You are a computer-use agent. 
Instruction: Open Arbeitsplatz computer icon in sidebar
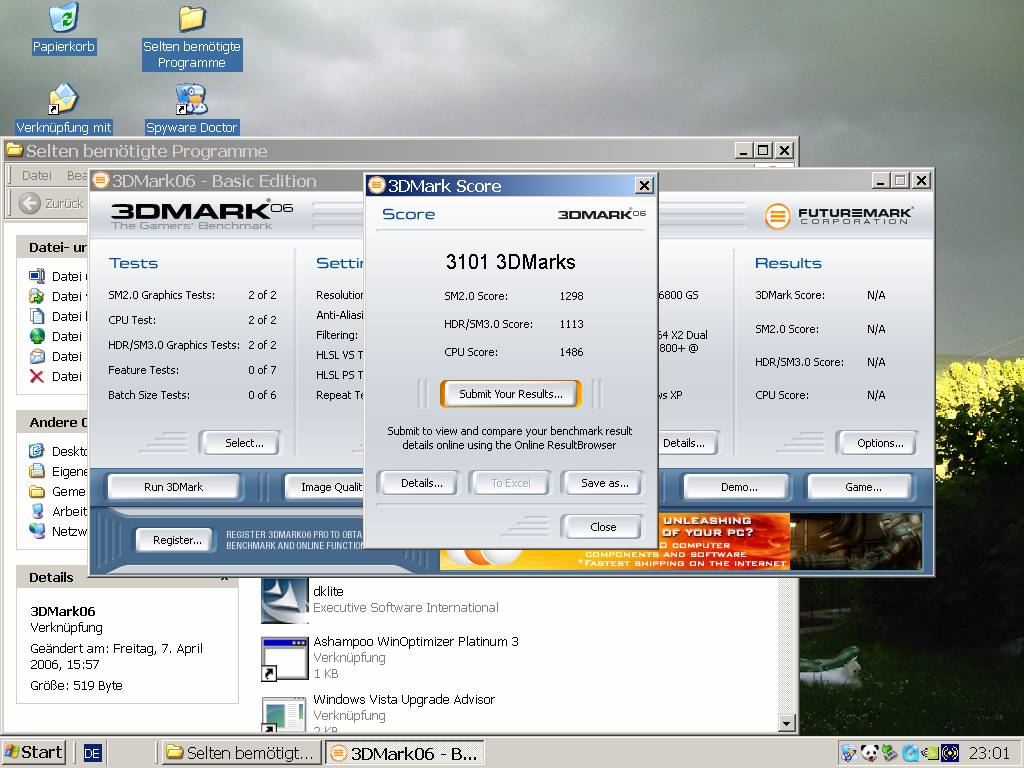[x=37, y=511]
